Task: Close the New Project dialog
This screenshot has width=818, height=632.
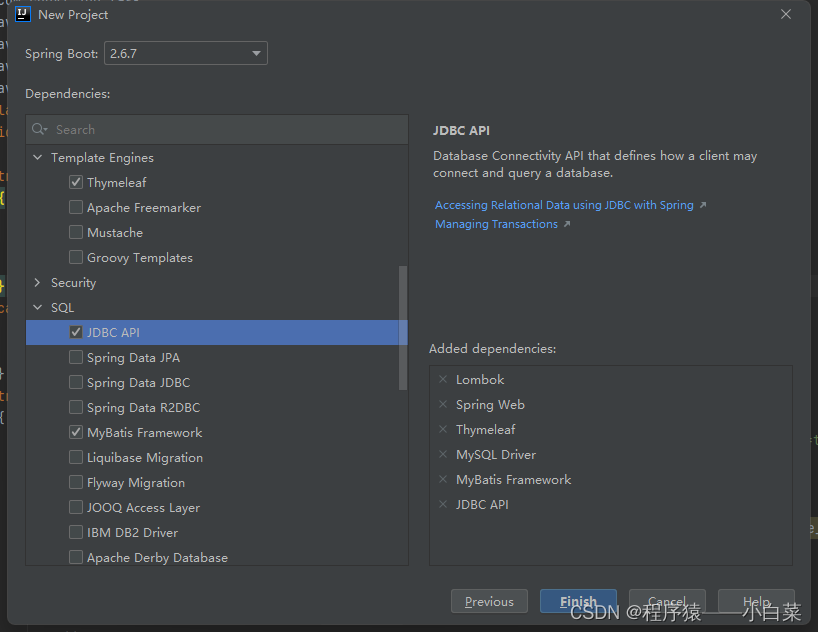Action: (x=786, y=14)
